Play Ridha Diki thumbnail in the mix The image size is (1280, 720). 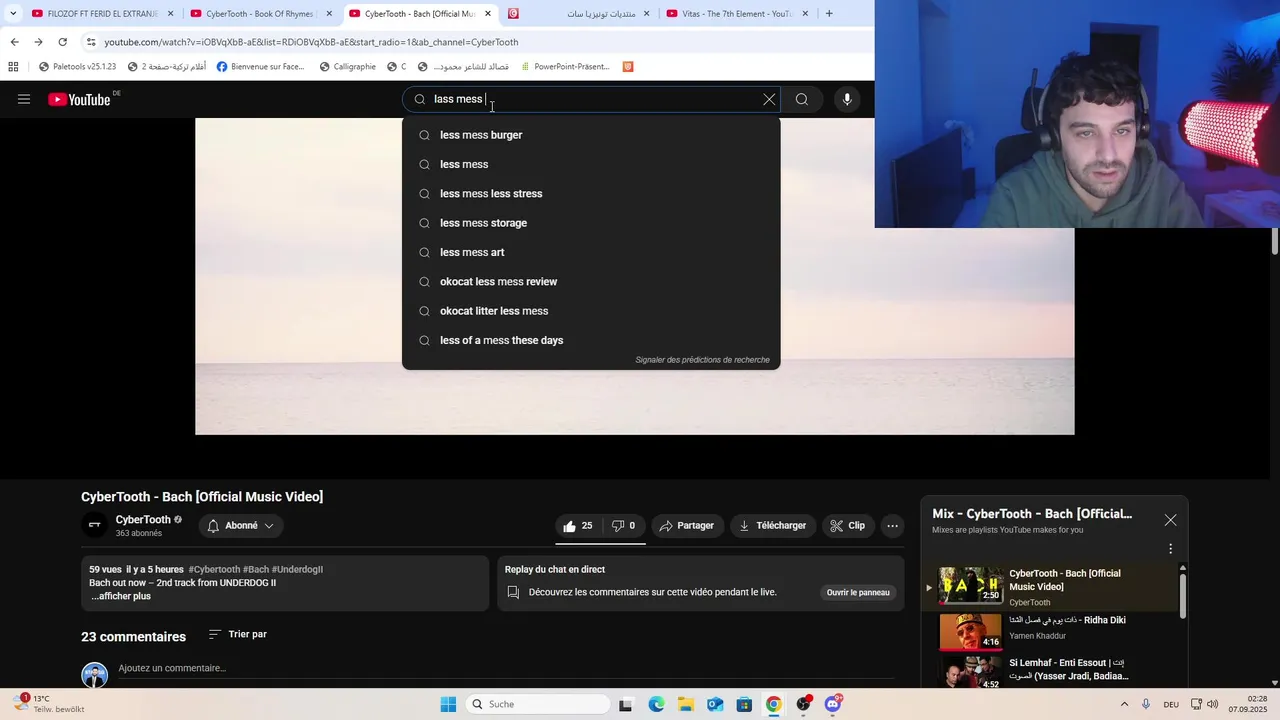tap(971, 632)
